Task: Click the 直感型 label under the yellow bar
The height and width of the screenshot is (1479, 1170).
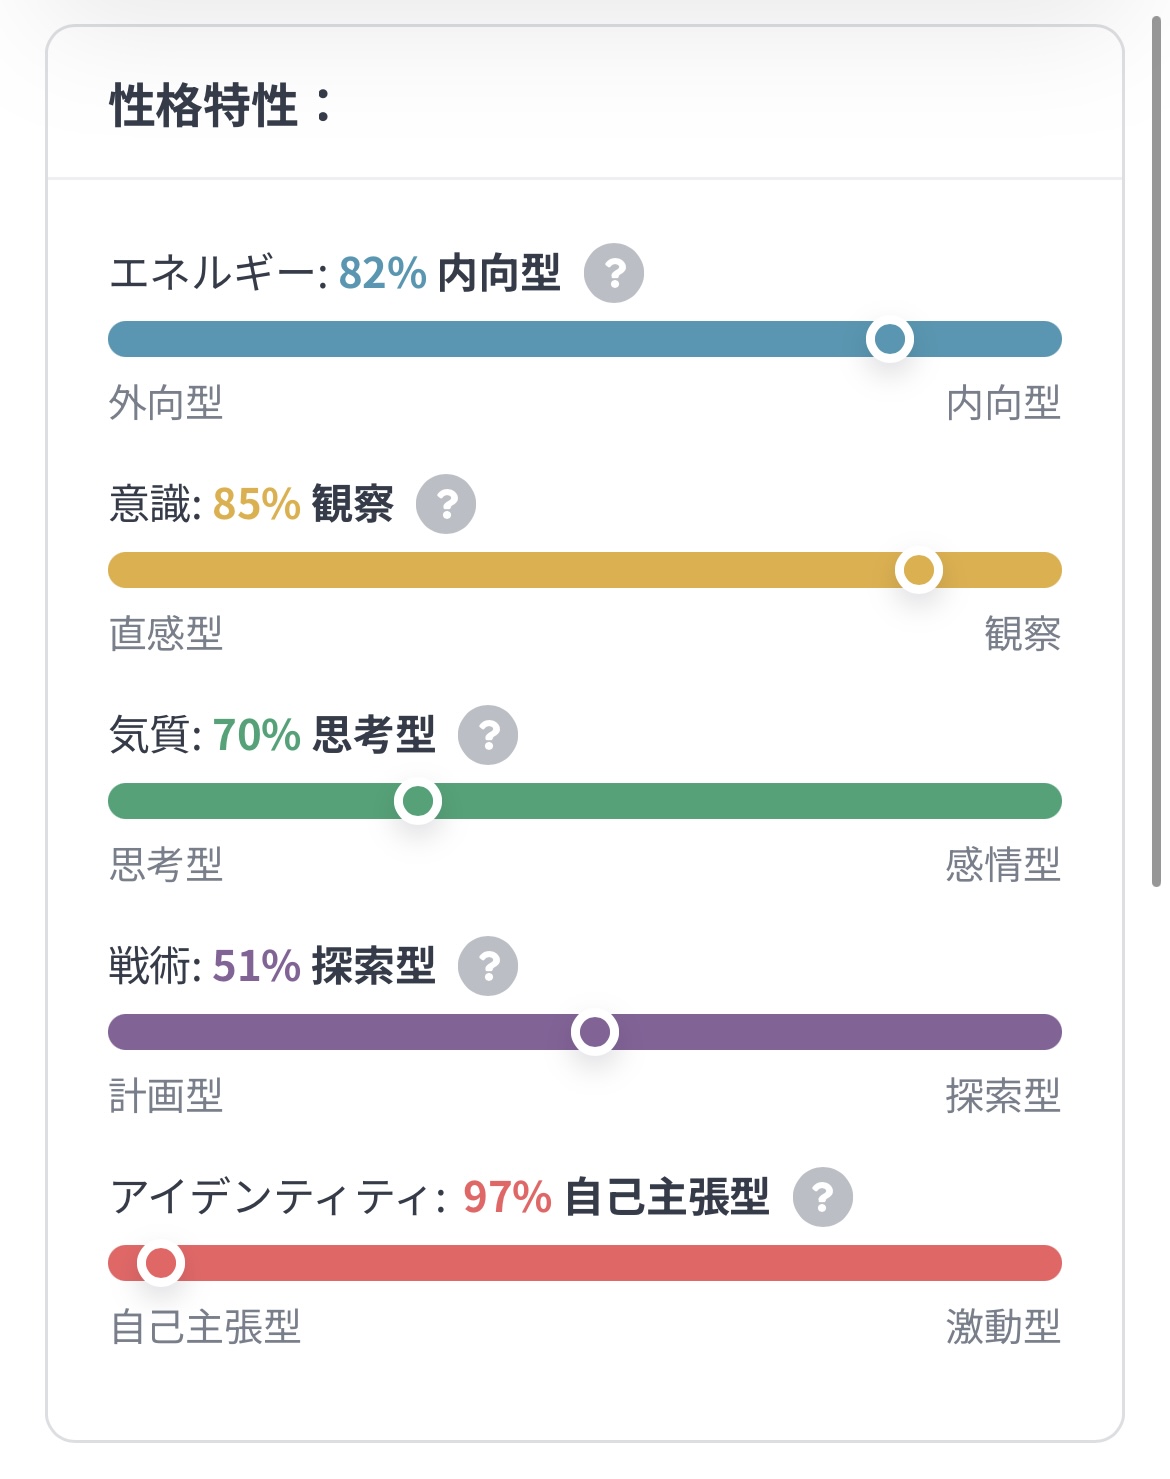Action: tap(166, 634)
